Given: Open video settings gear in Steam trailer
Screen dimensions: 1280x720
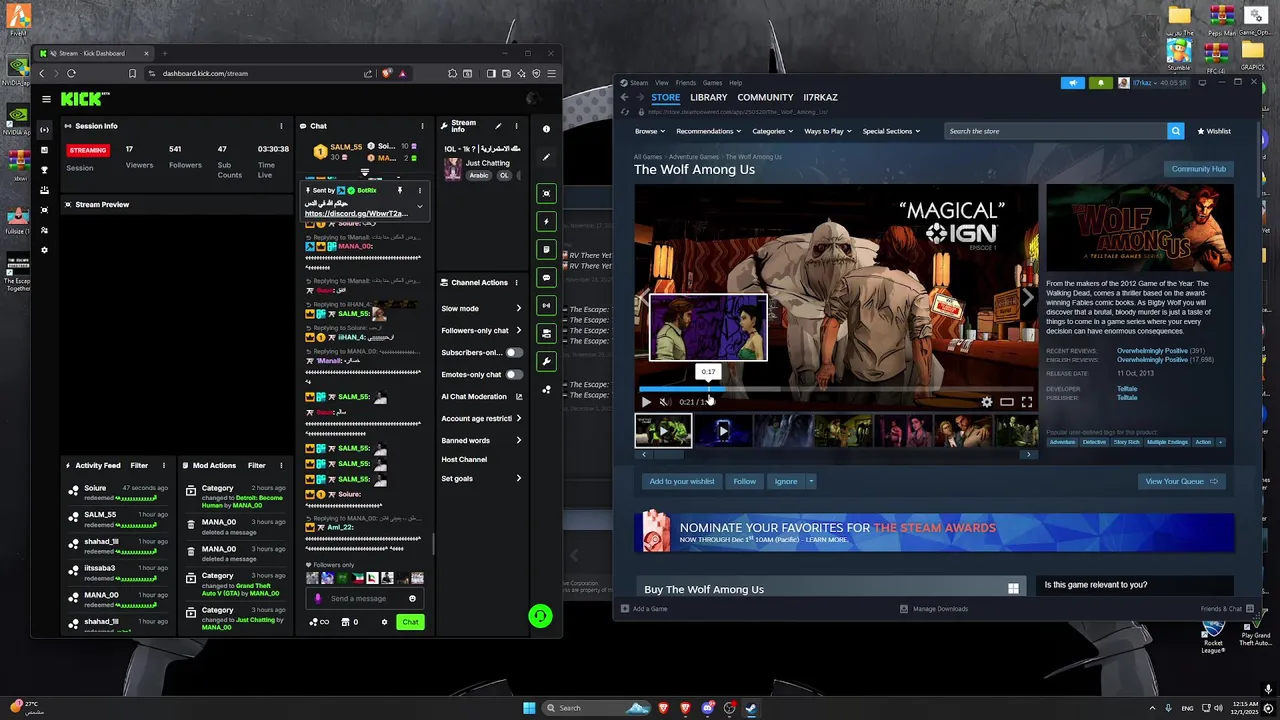Looking at the screenshot, I should (x=987, y=402).
